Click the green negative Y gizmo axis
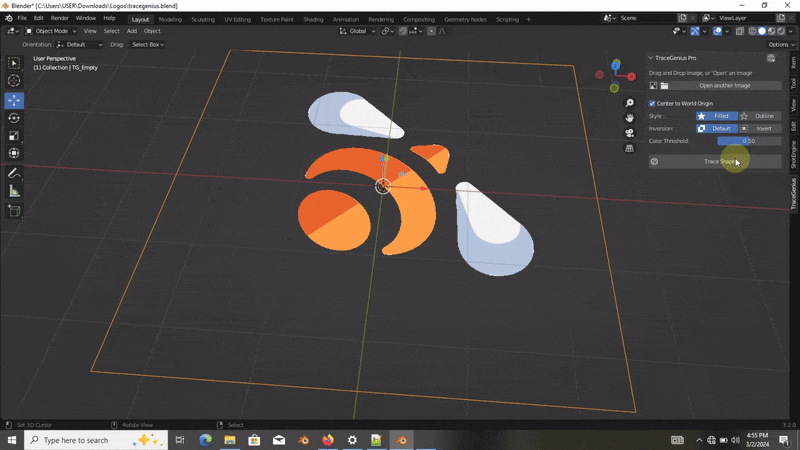 [614, 88]
